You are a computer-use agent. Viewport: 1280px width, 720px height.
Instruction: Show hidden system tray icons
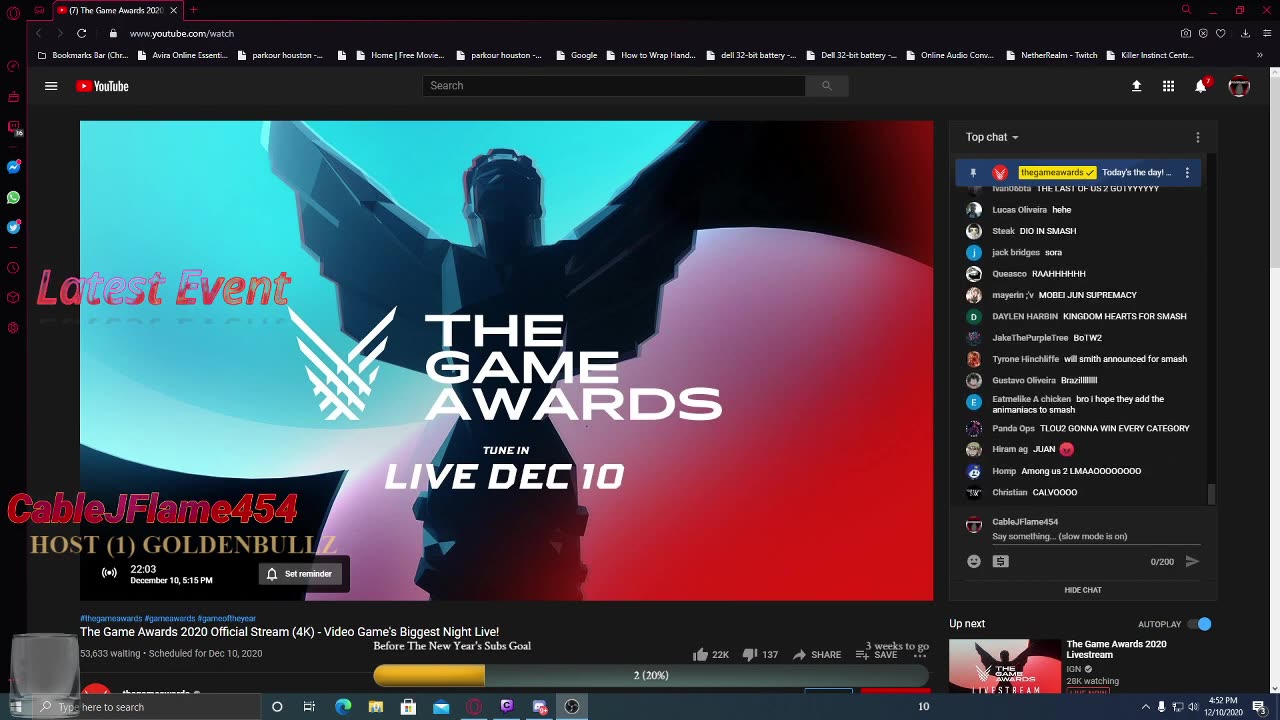[x=1145, y=707]
